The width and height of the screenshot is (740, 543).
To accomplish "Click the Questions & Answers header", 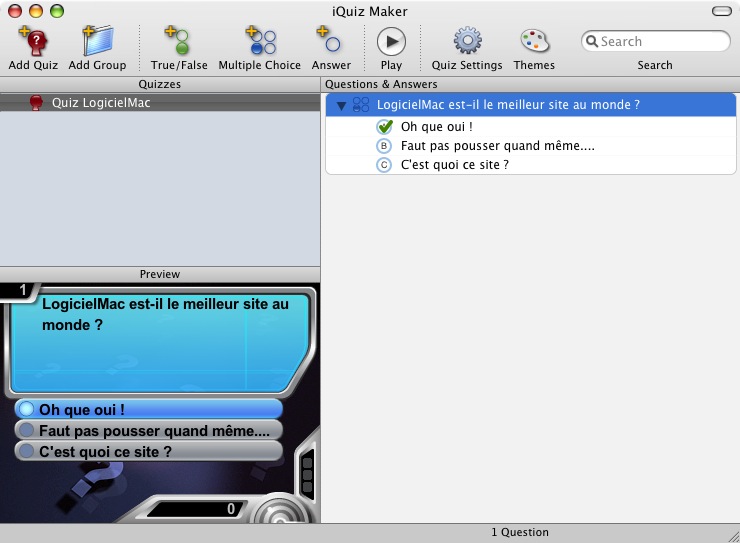I will pos(530,84).
